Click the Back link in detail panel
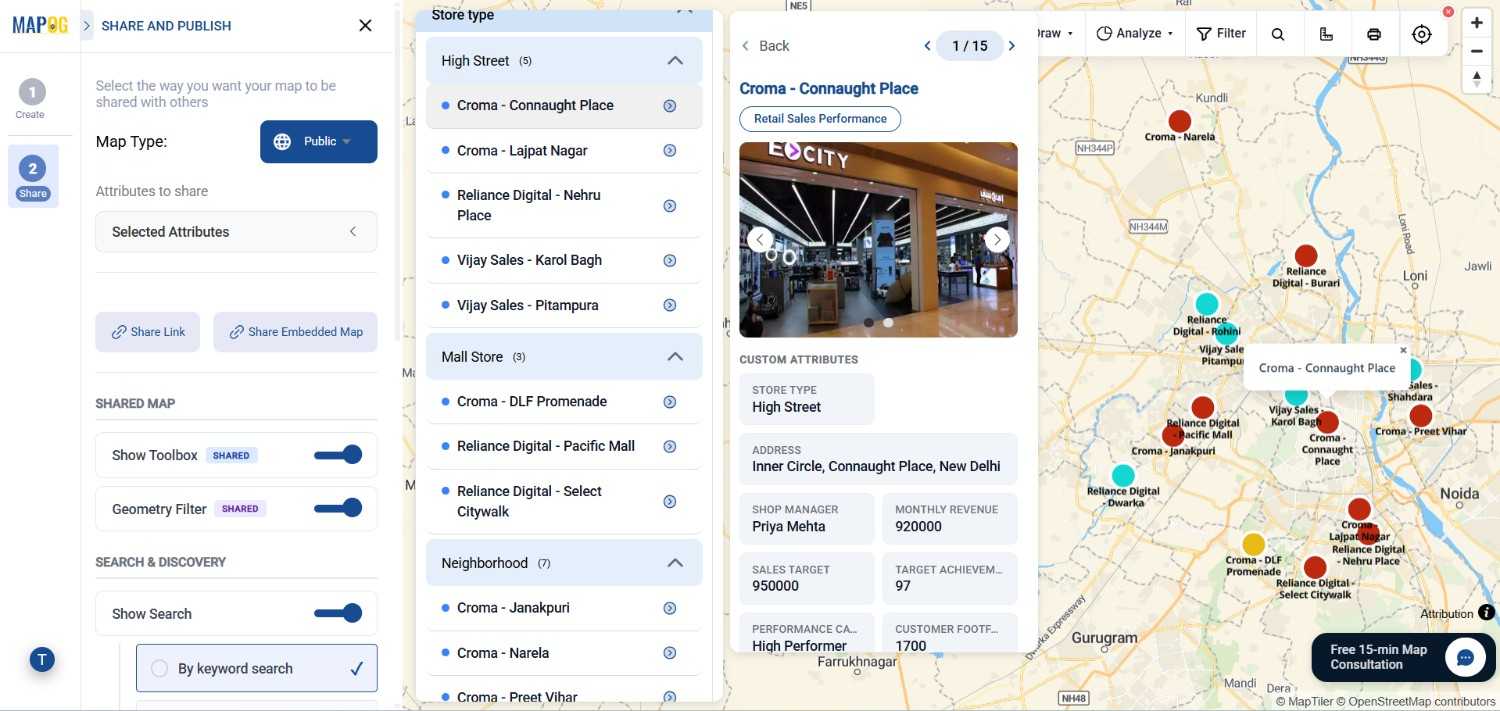1500x711 pixels. [x=765, y=46]
